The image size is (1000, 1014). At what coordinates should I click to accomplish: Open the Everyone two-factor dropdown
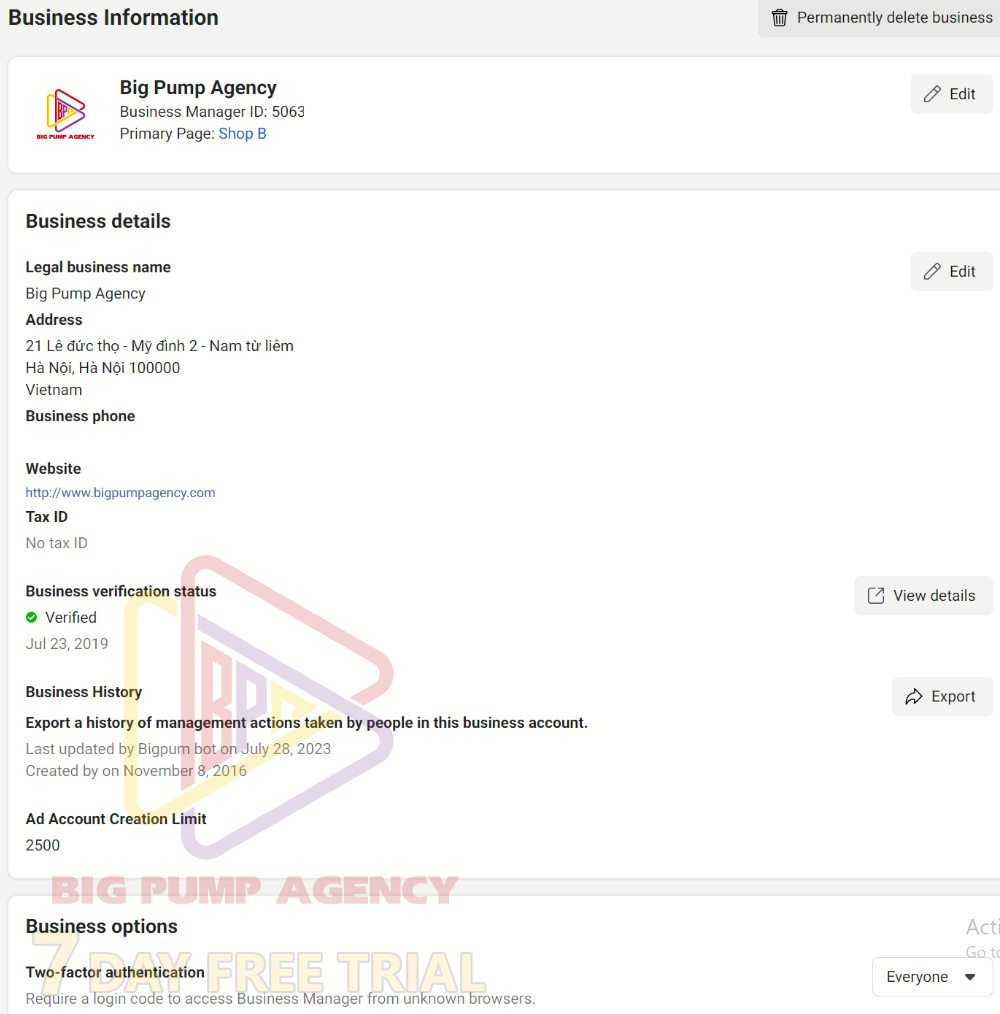(932, 976)
